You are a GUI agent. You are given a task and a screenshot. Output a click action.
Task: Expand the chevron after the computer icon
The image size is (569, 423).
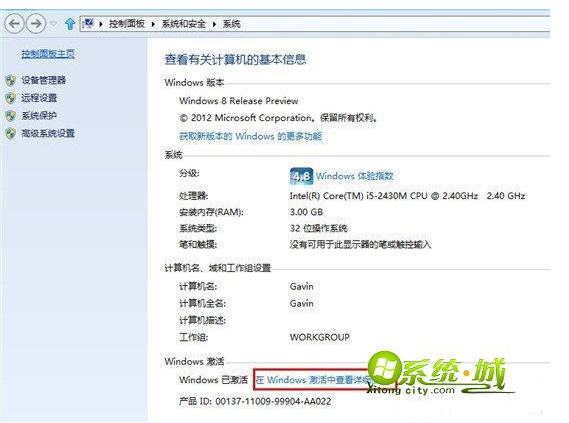101,24
